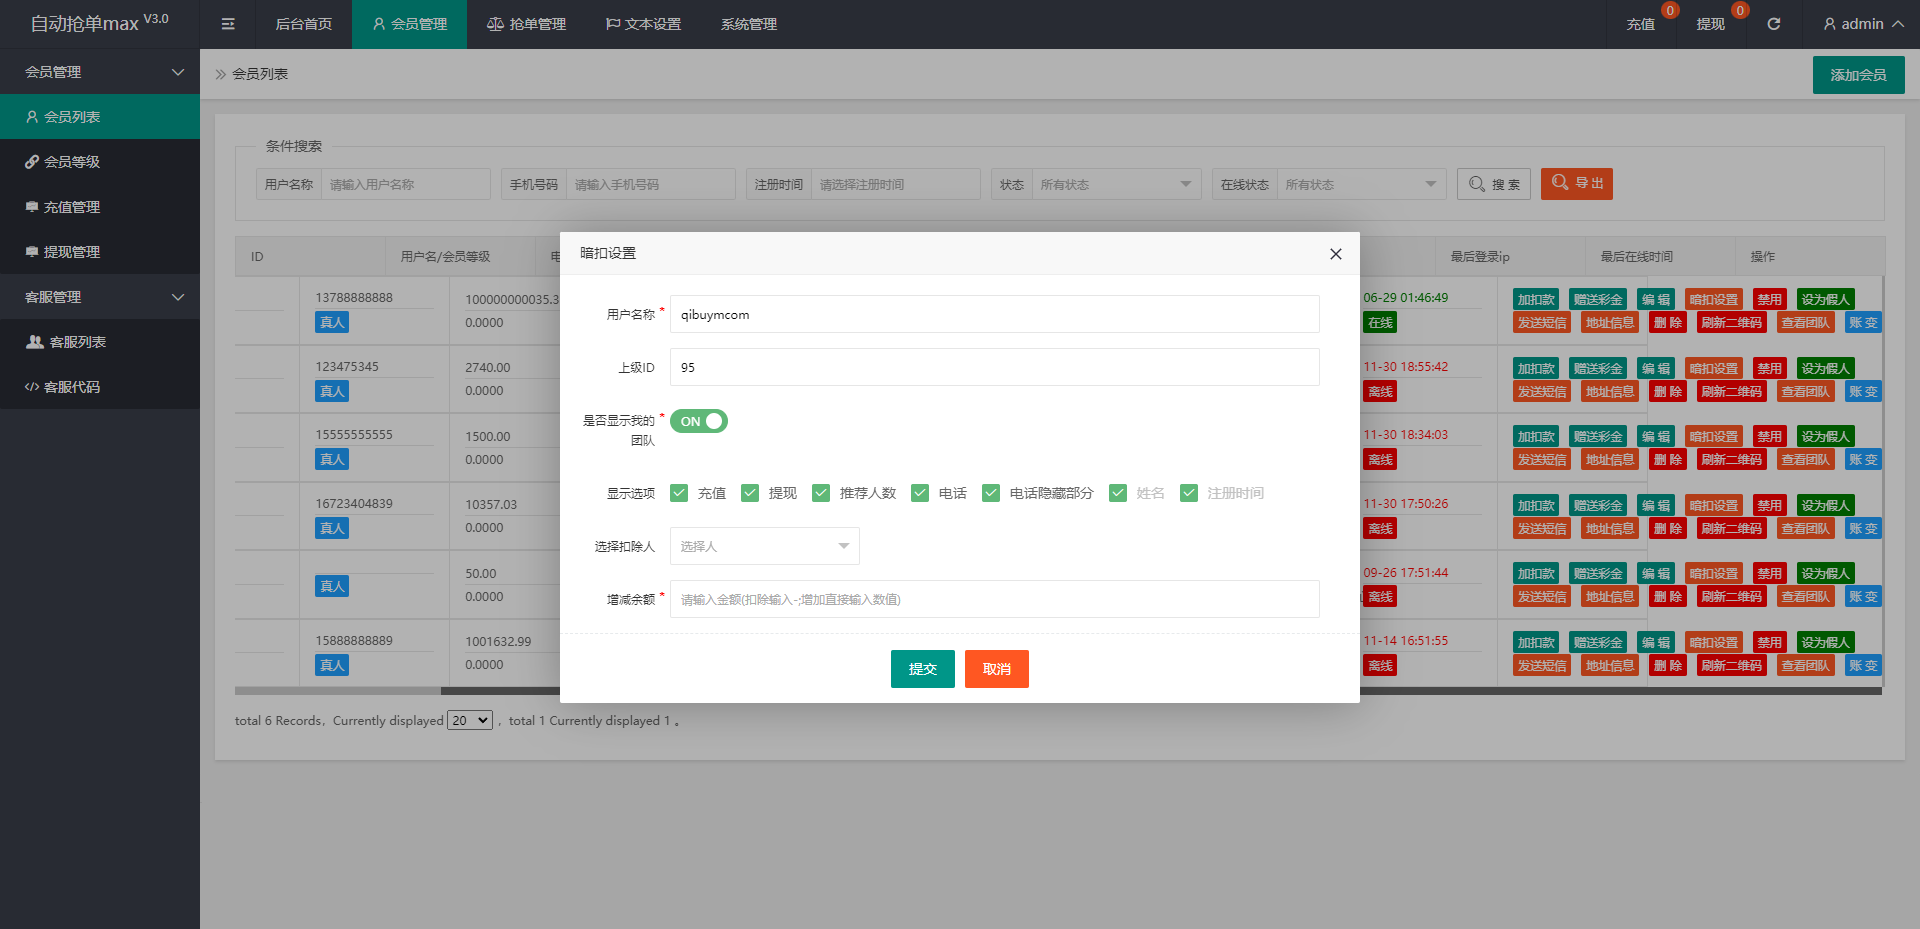Viewport: 1920px width, 929px height.
Task: Click the 在线 status badge
Action: [1380, 322]
